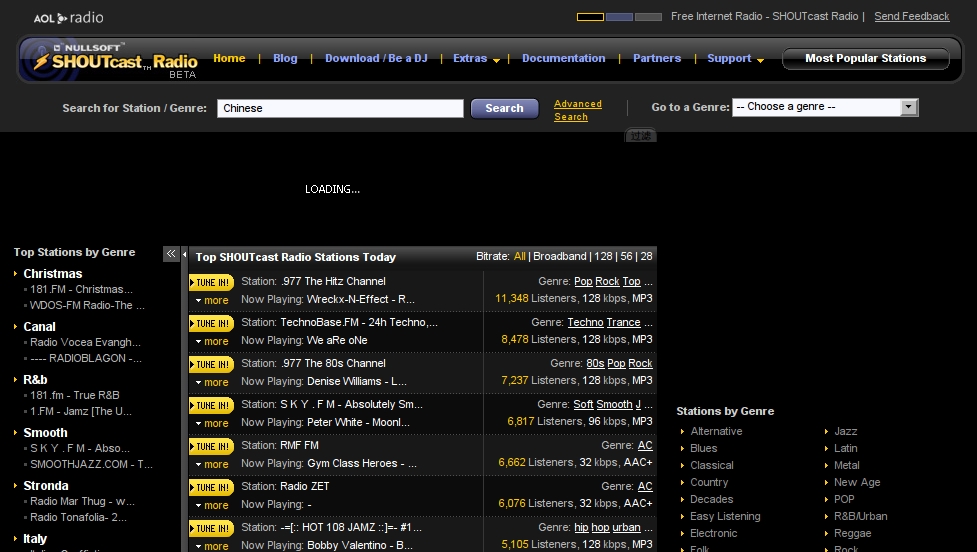Click the Send Feedback link
This screenshot has width=977, height=552.
pos(912,16)
